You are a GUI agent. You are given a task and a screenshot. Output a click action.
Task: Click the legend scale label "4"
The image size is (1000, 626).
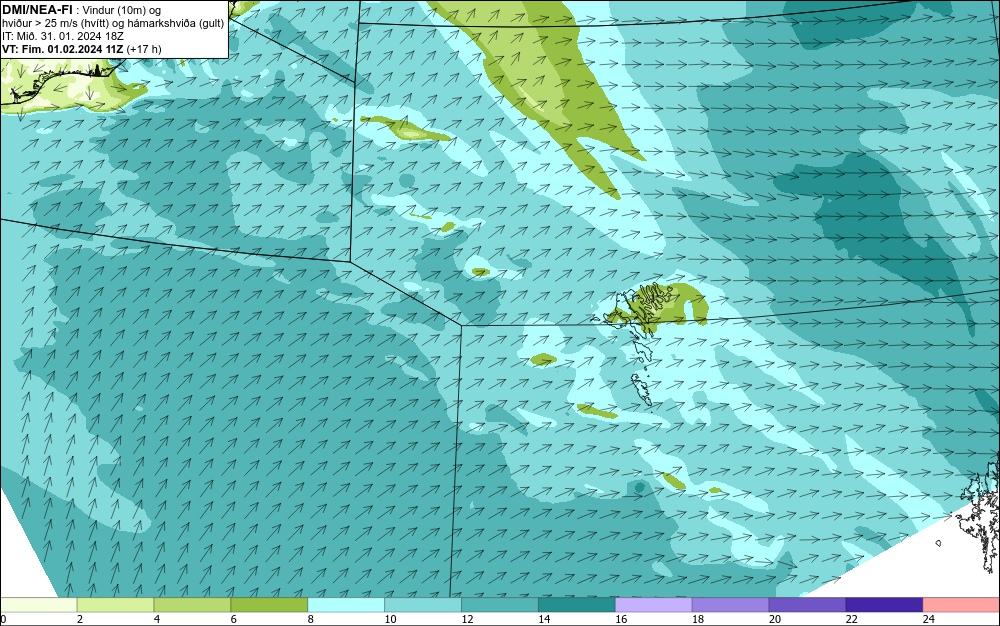pos(157,619)
